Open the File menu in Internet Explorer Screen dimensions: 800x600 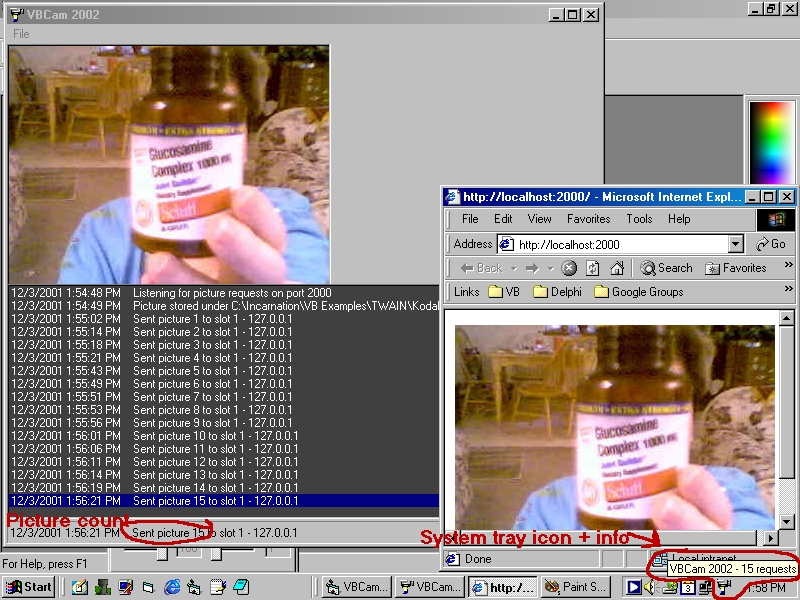pyautogui.click(x=470, y=219)
